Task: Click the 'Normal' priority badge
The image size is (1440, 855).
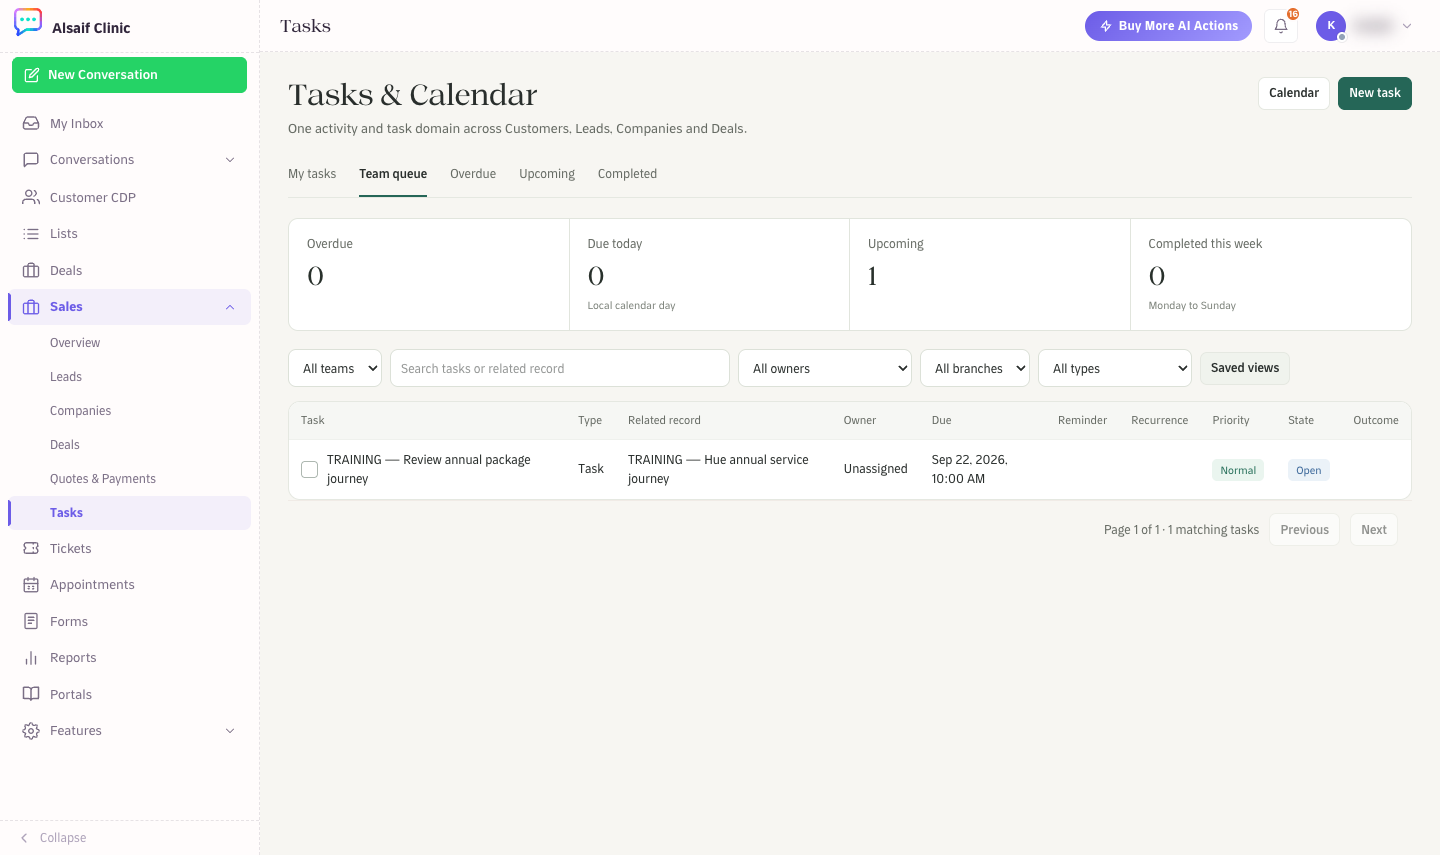Action: pos(1238,470)
